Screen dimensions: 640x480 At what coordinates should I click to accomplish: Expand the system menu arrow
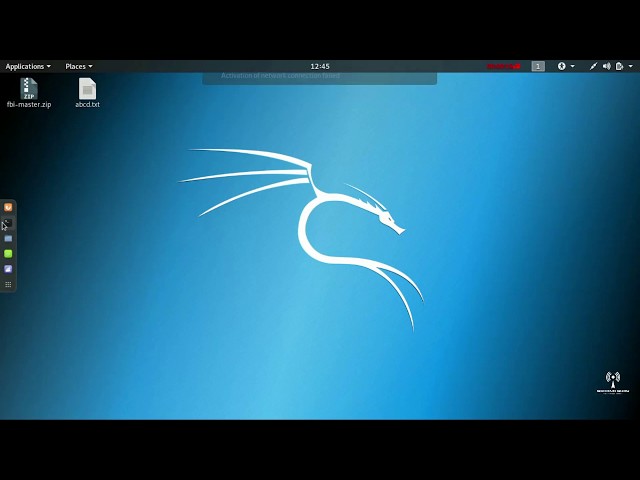click(x=631, y=66)
